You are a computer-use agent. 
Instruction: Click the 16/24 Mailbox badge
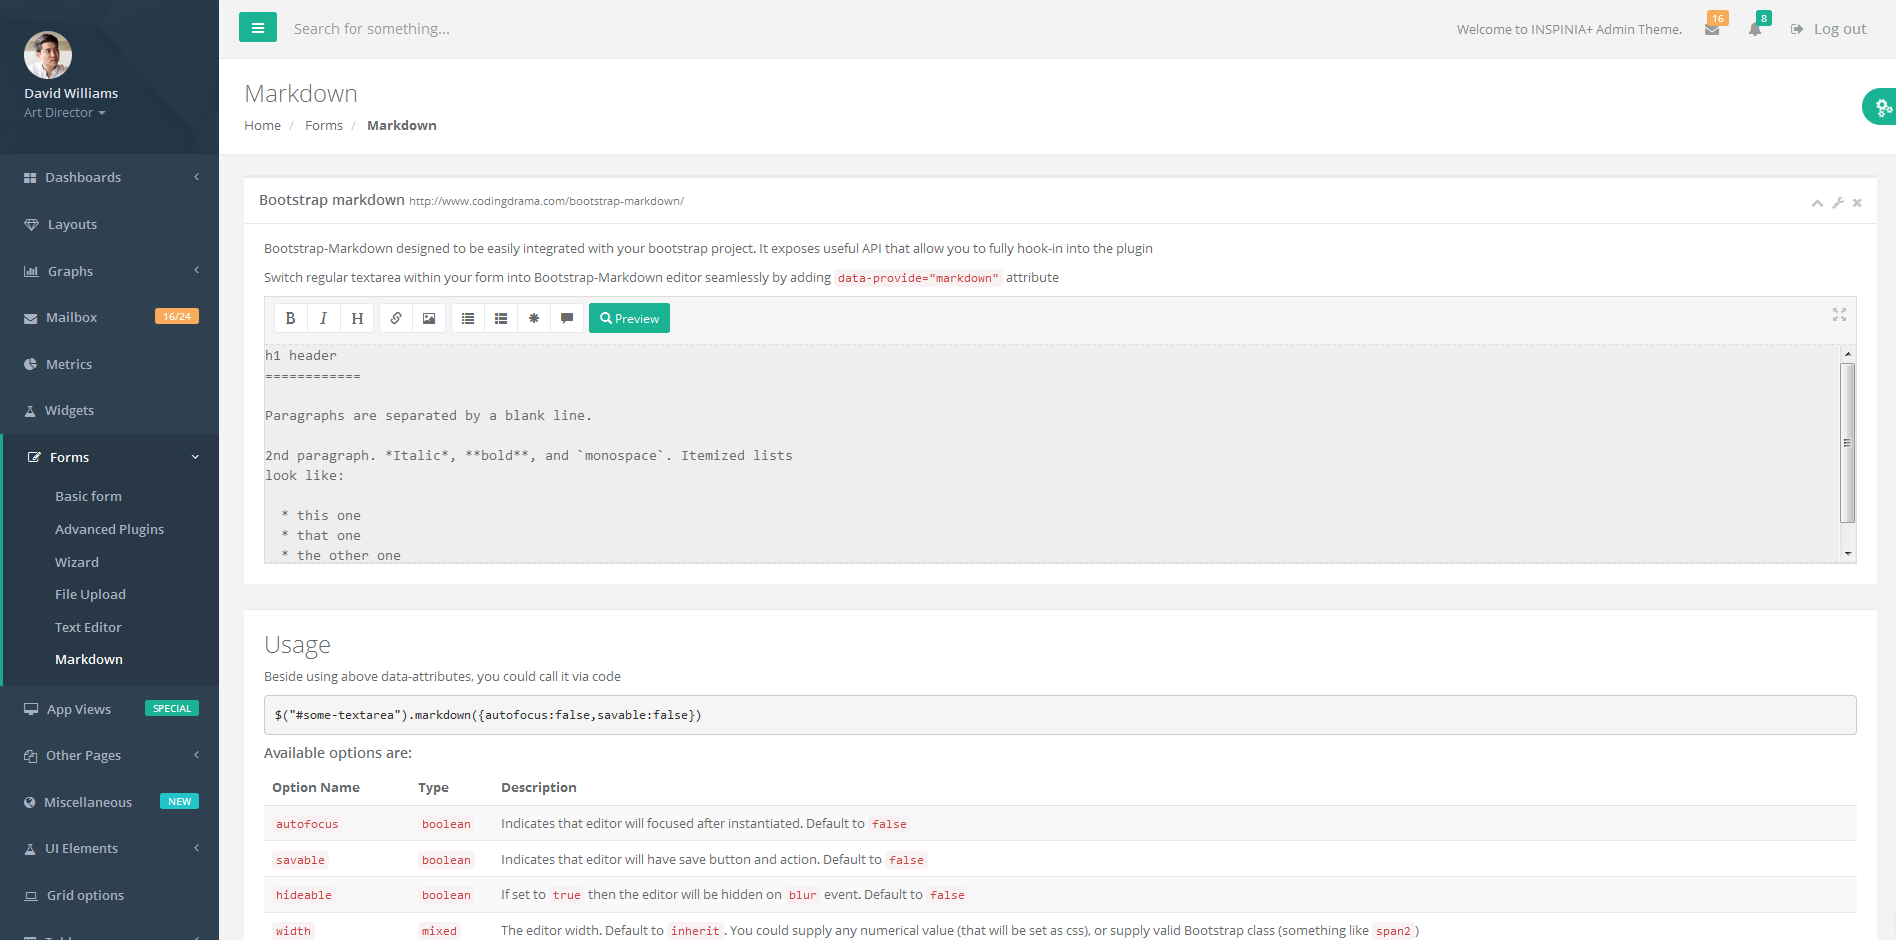pos(177,316)
